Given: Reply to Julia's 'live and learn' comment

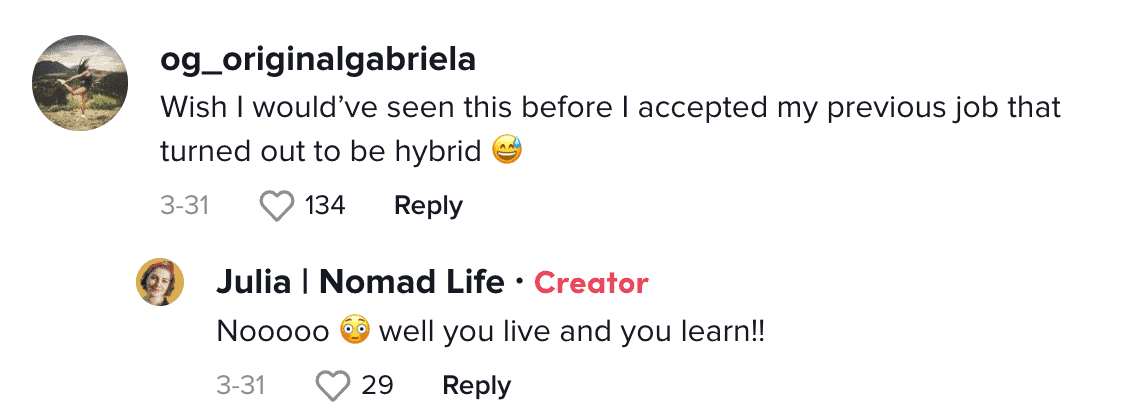Looking at the screenshot, I should [477, 387].
